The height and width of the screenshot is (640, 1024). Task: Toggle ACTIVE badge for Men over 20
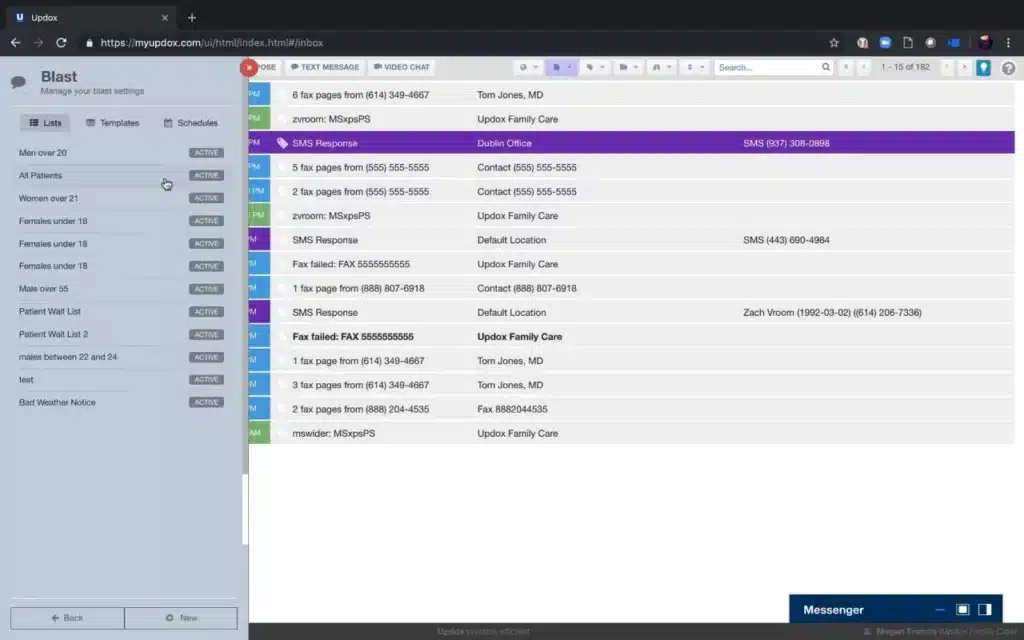206,153
